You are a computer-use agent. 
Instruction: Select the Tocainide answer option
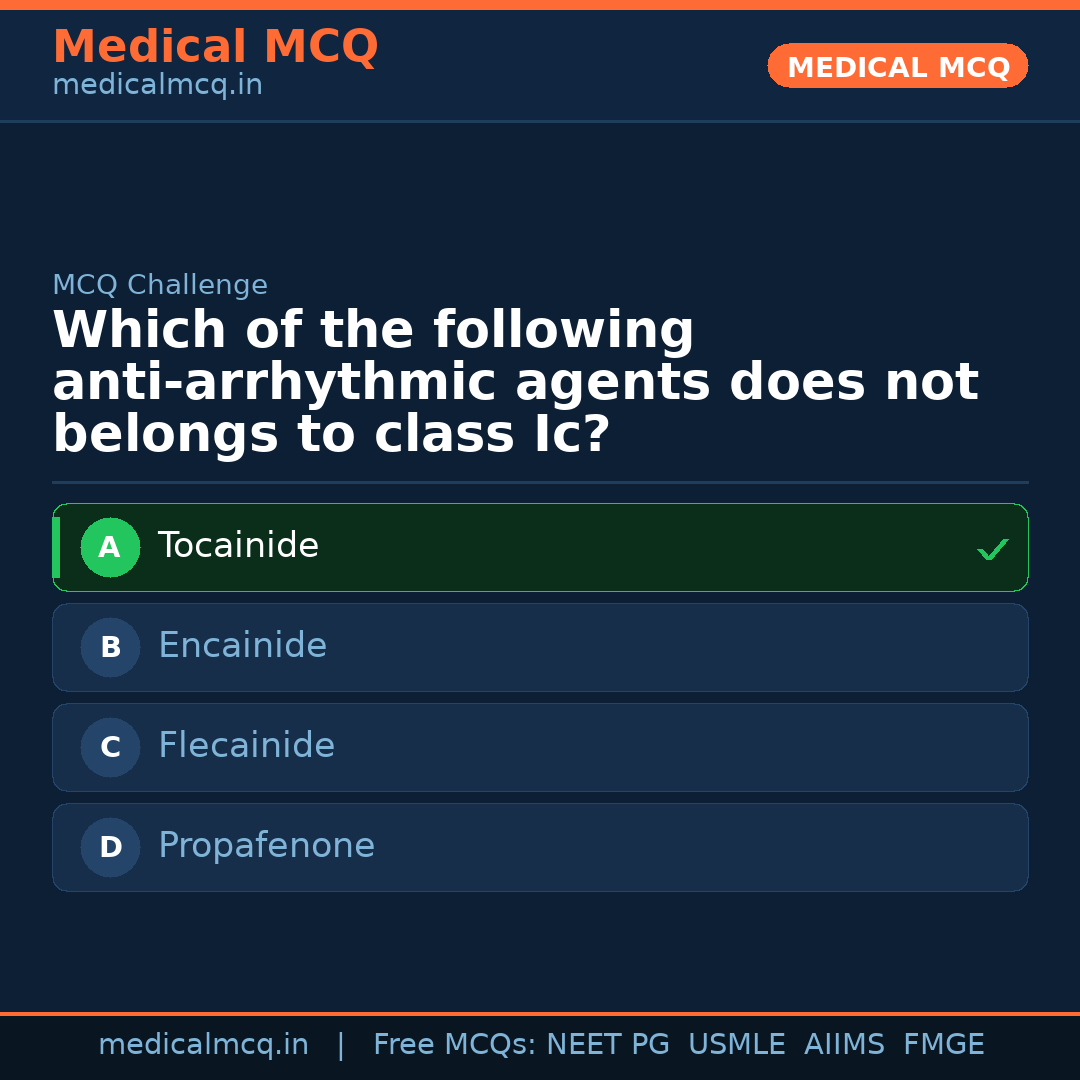540,548
